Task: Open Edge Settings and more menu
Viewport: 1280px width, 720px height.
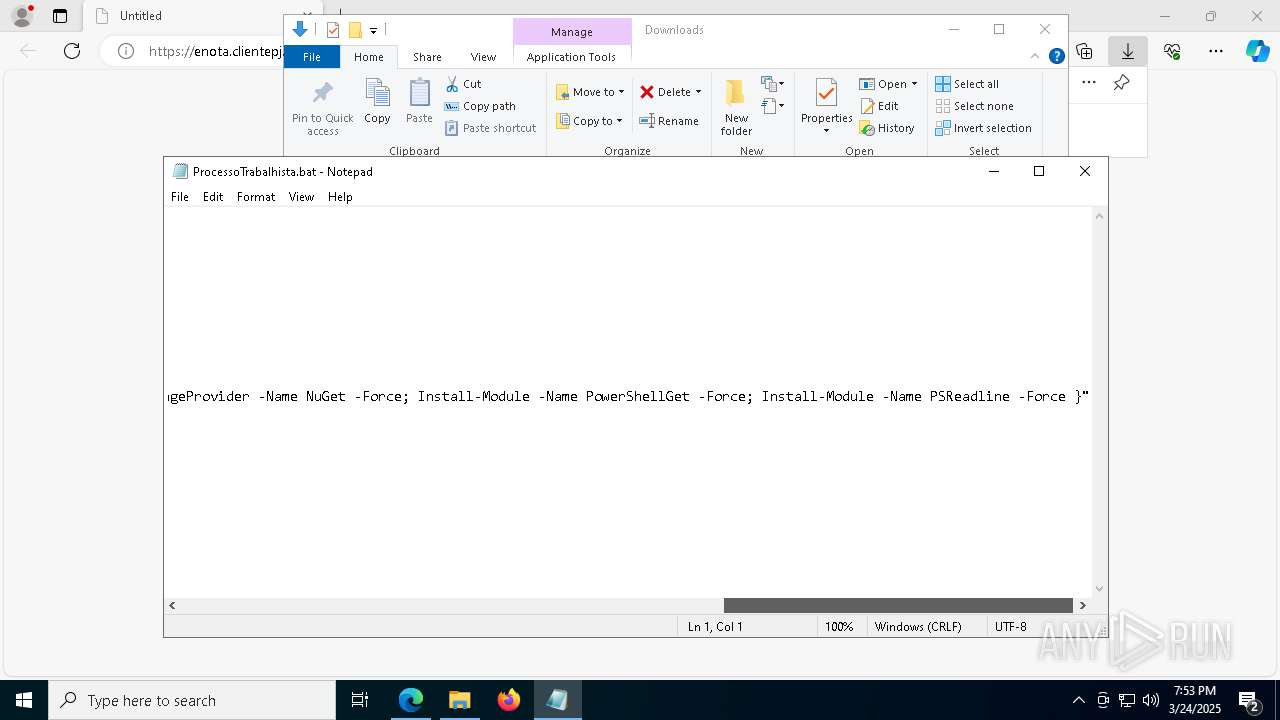Action: (x=1216, y=51)
